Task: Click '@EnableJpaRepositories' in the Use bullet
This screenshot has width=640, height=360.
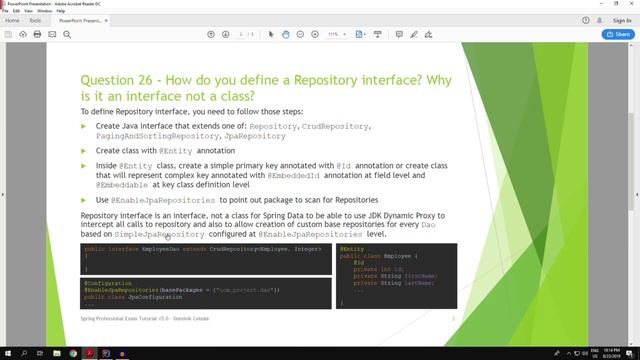Action: [163, 200]
